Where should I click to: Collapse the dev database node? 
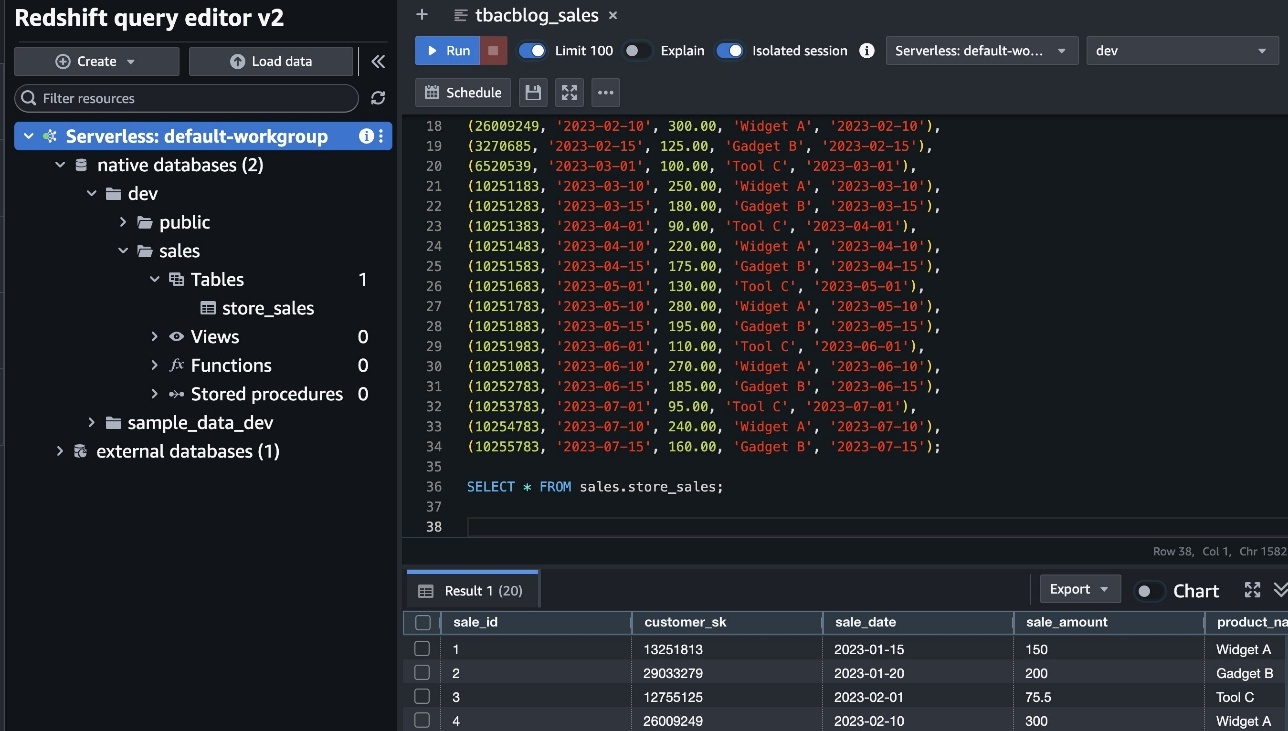[x=92, y=193]
